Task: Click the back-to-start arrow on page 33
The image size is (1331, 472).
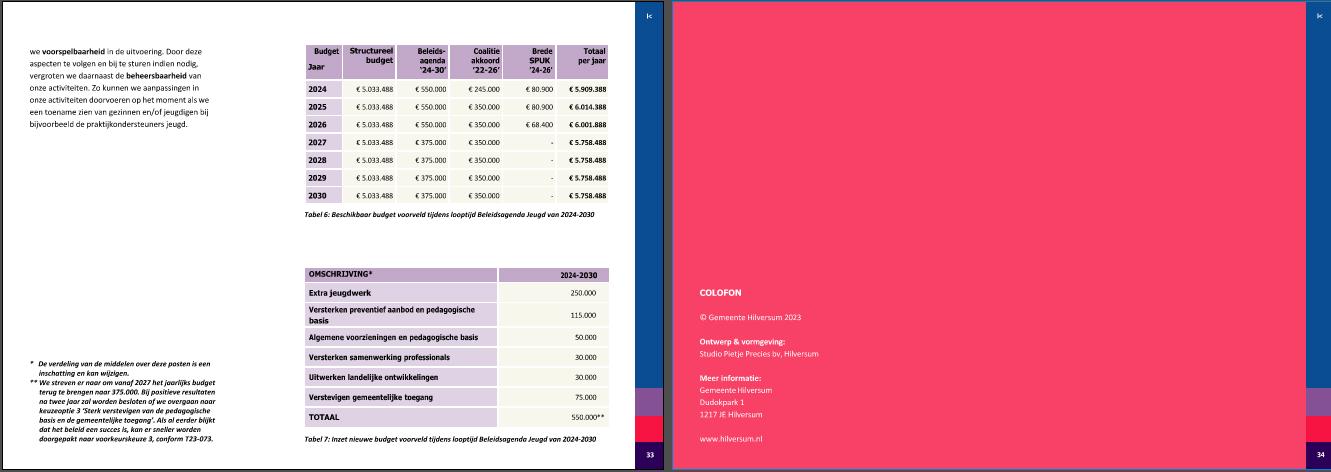Action: [650, 16]
